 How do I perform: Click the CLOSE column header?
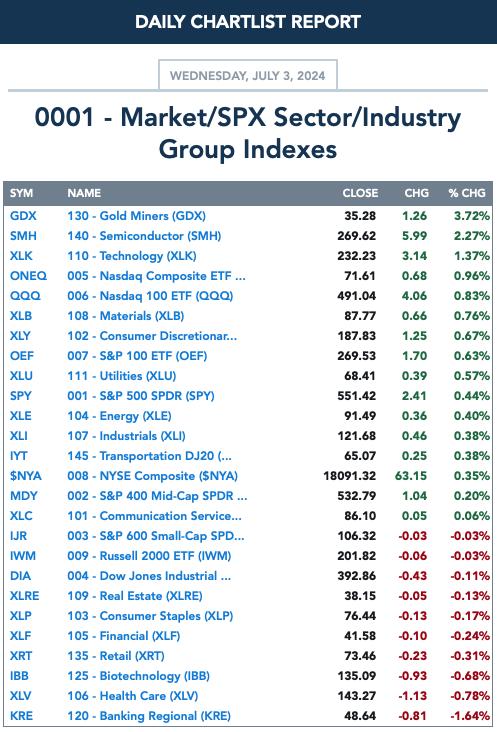click(x=360, y=193)
